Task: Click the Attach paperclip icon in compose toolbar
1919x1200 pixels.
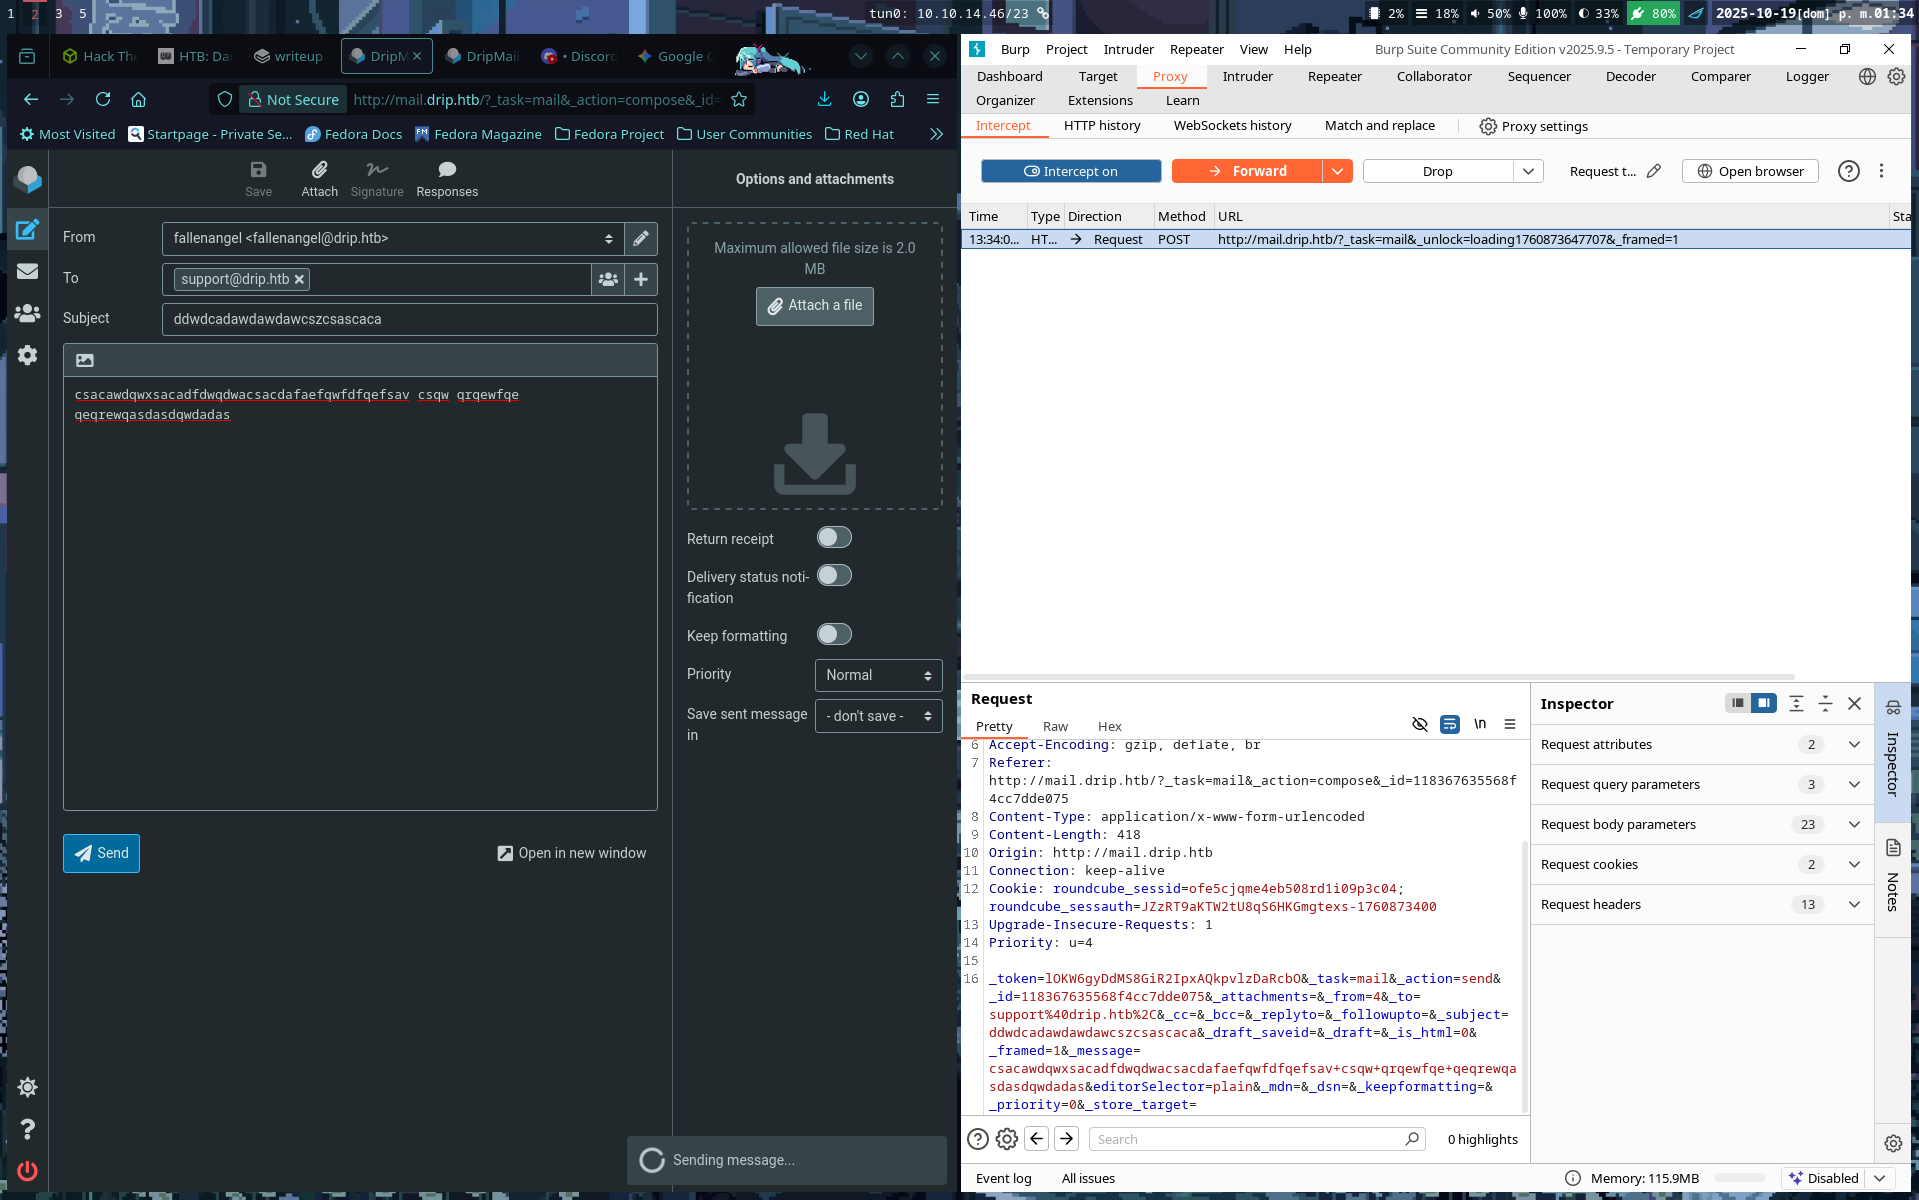Action: click(x=319, y=170)
